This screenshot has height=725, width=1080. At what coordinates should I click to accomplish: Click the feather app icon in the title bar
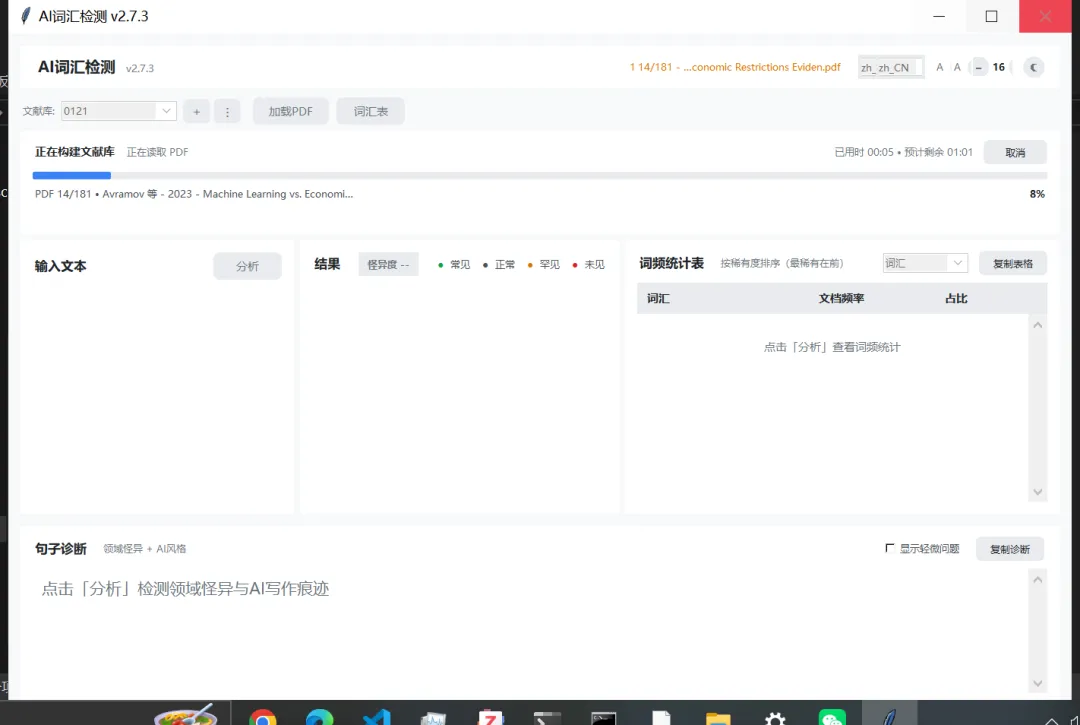(25, 16)
